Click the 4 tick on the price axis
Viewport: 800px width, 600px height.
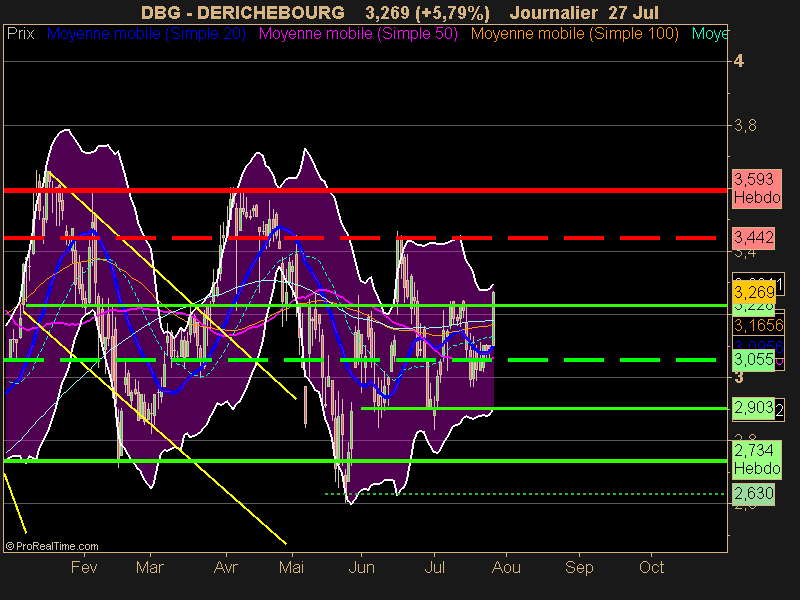pyautogui.click(x=739, y=61)
